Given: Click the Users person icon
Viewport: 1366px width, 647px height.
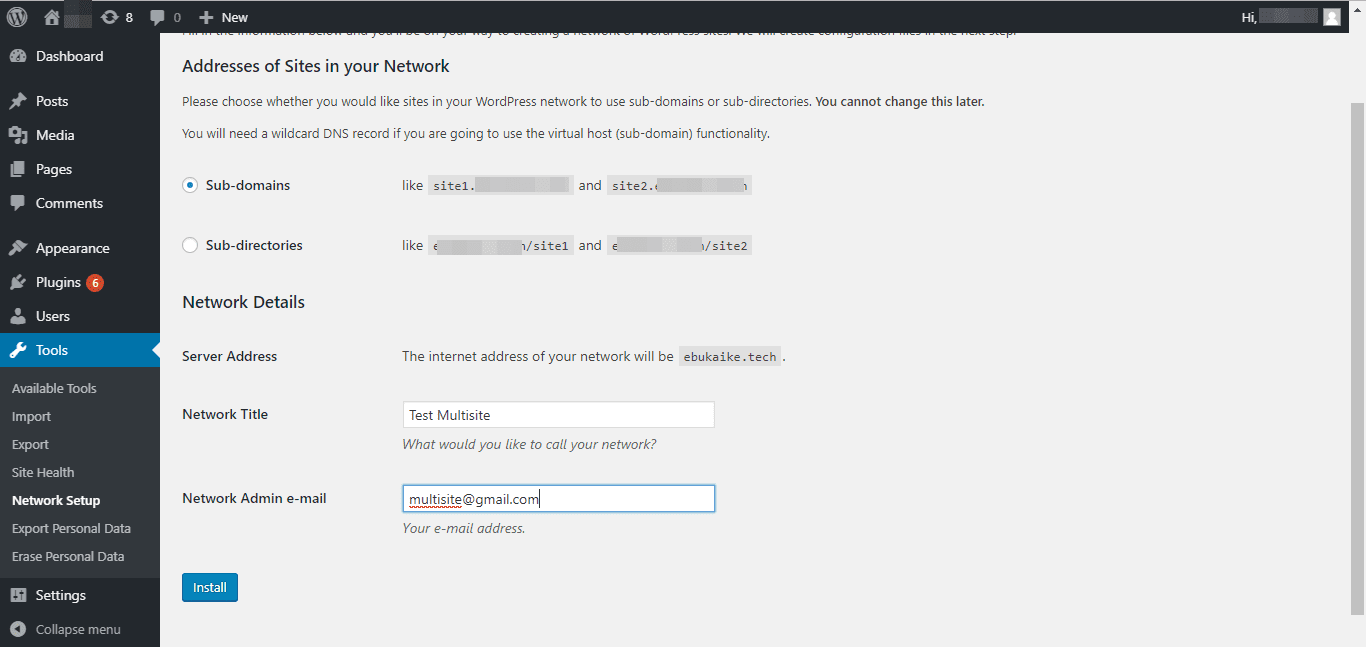Looking at the screenshot, I should 18,316.
